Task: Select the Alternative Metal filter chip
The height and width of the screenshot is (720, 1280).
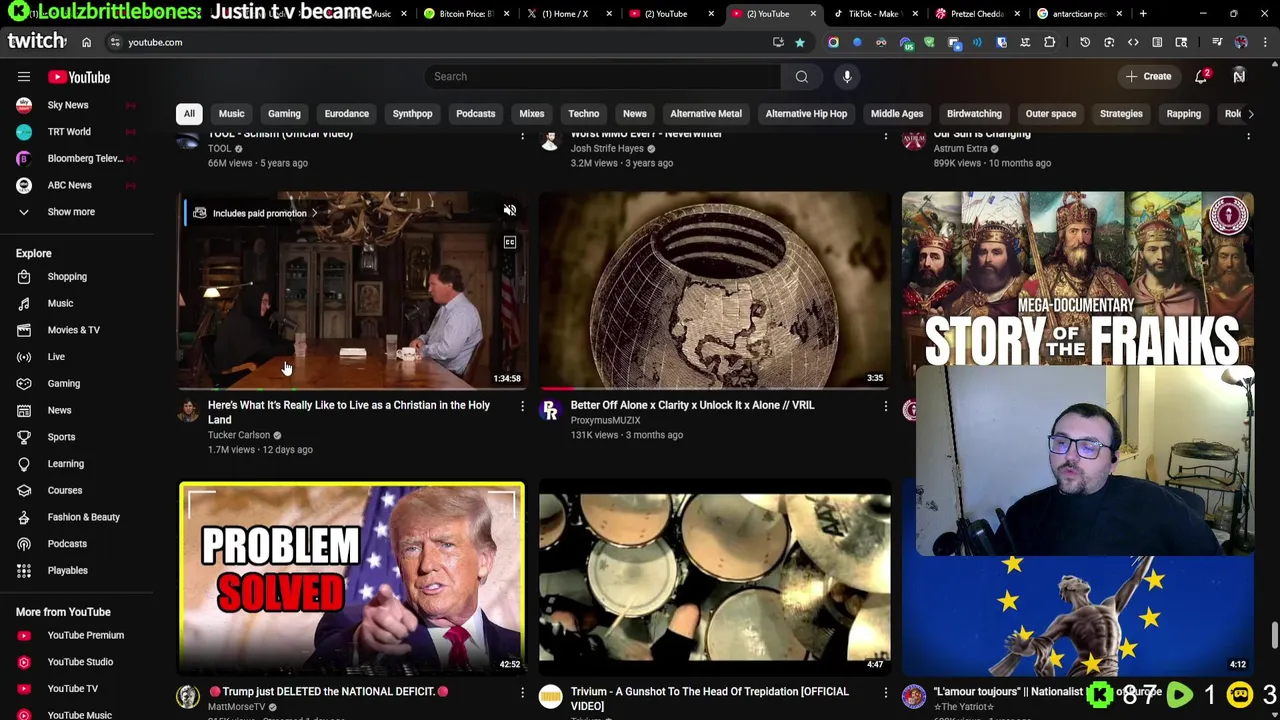Action: tap(706, 113)
